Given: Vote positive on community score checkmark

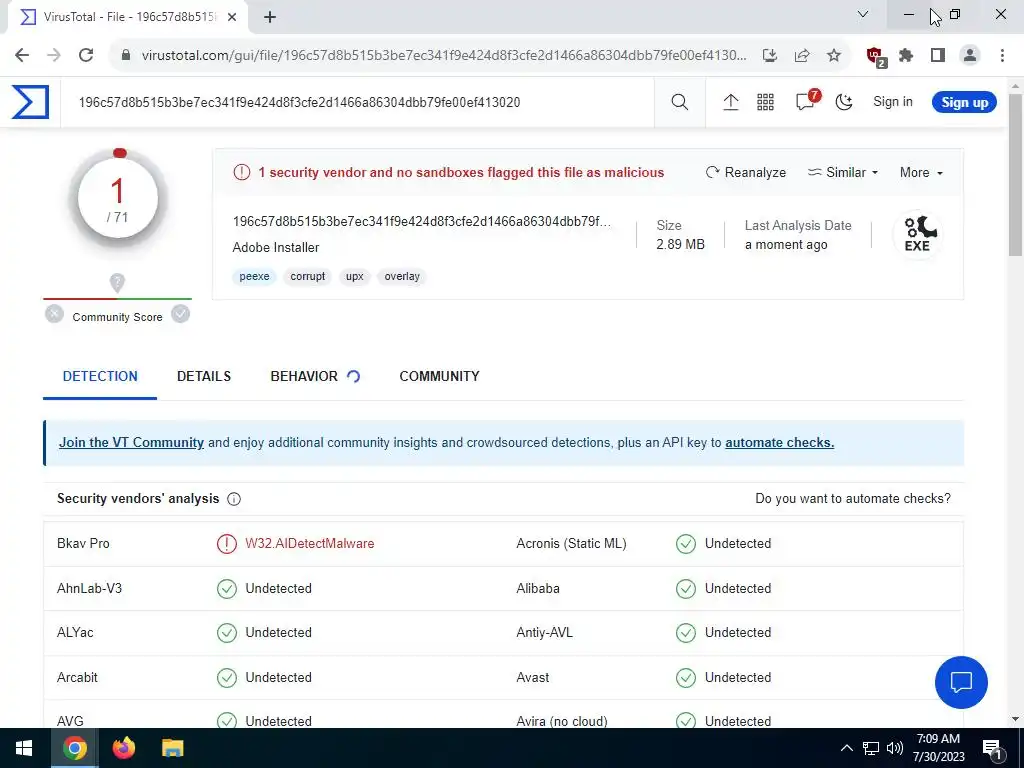Looking at the screenshot, I should pos(180,314).
